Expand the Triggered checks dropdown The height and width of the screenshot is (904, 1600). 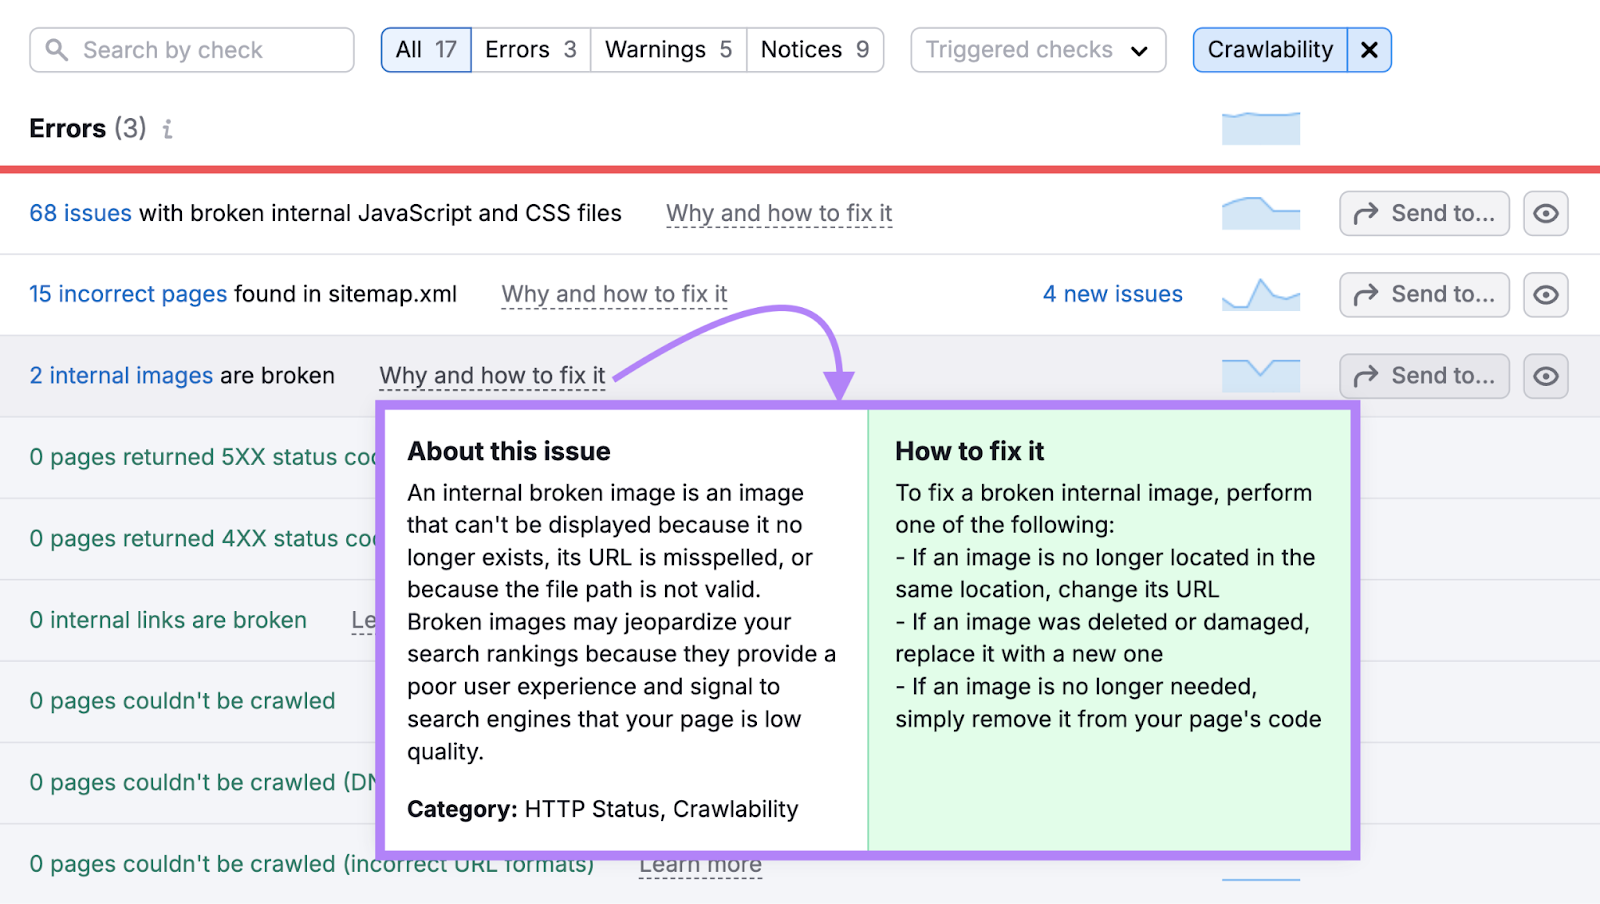pyautogui.click(x=1037, y=49)
